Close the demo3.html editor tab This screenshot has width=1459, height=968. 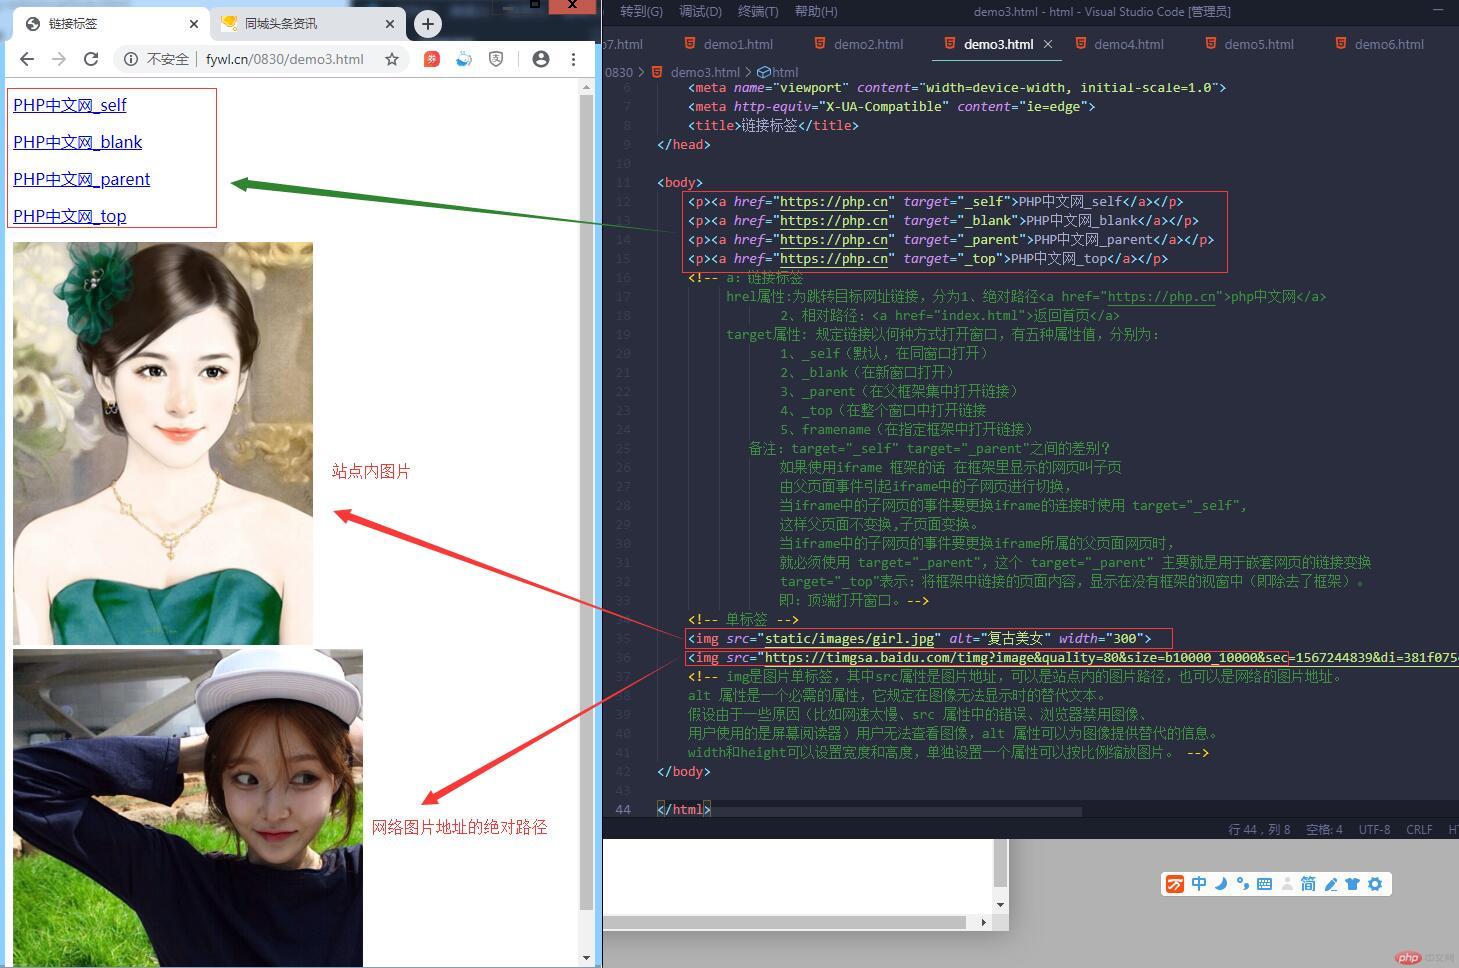pos(1048,44)
